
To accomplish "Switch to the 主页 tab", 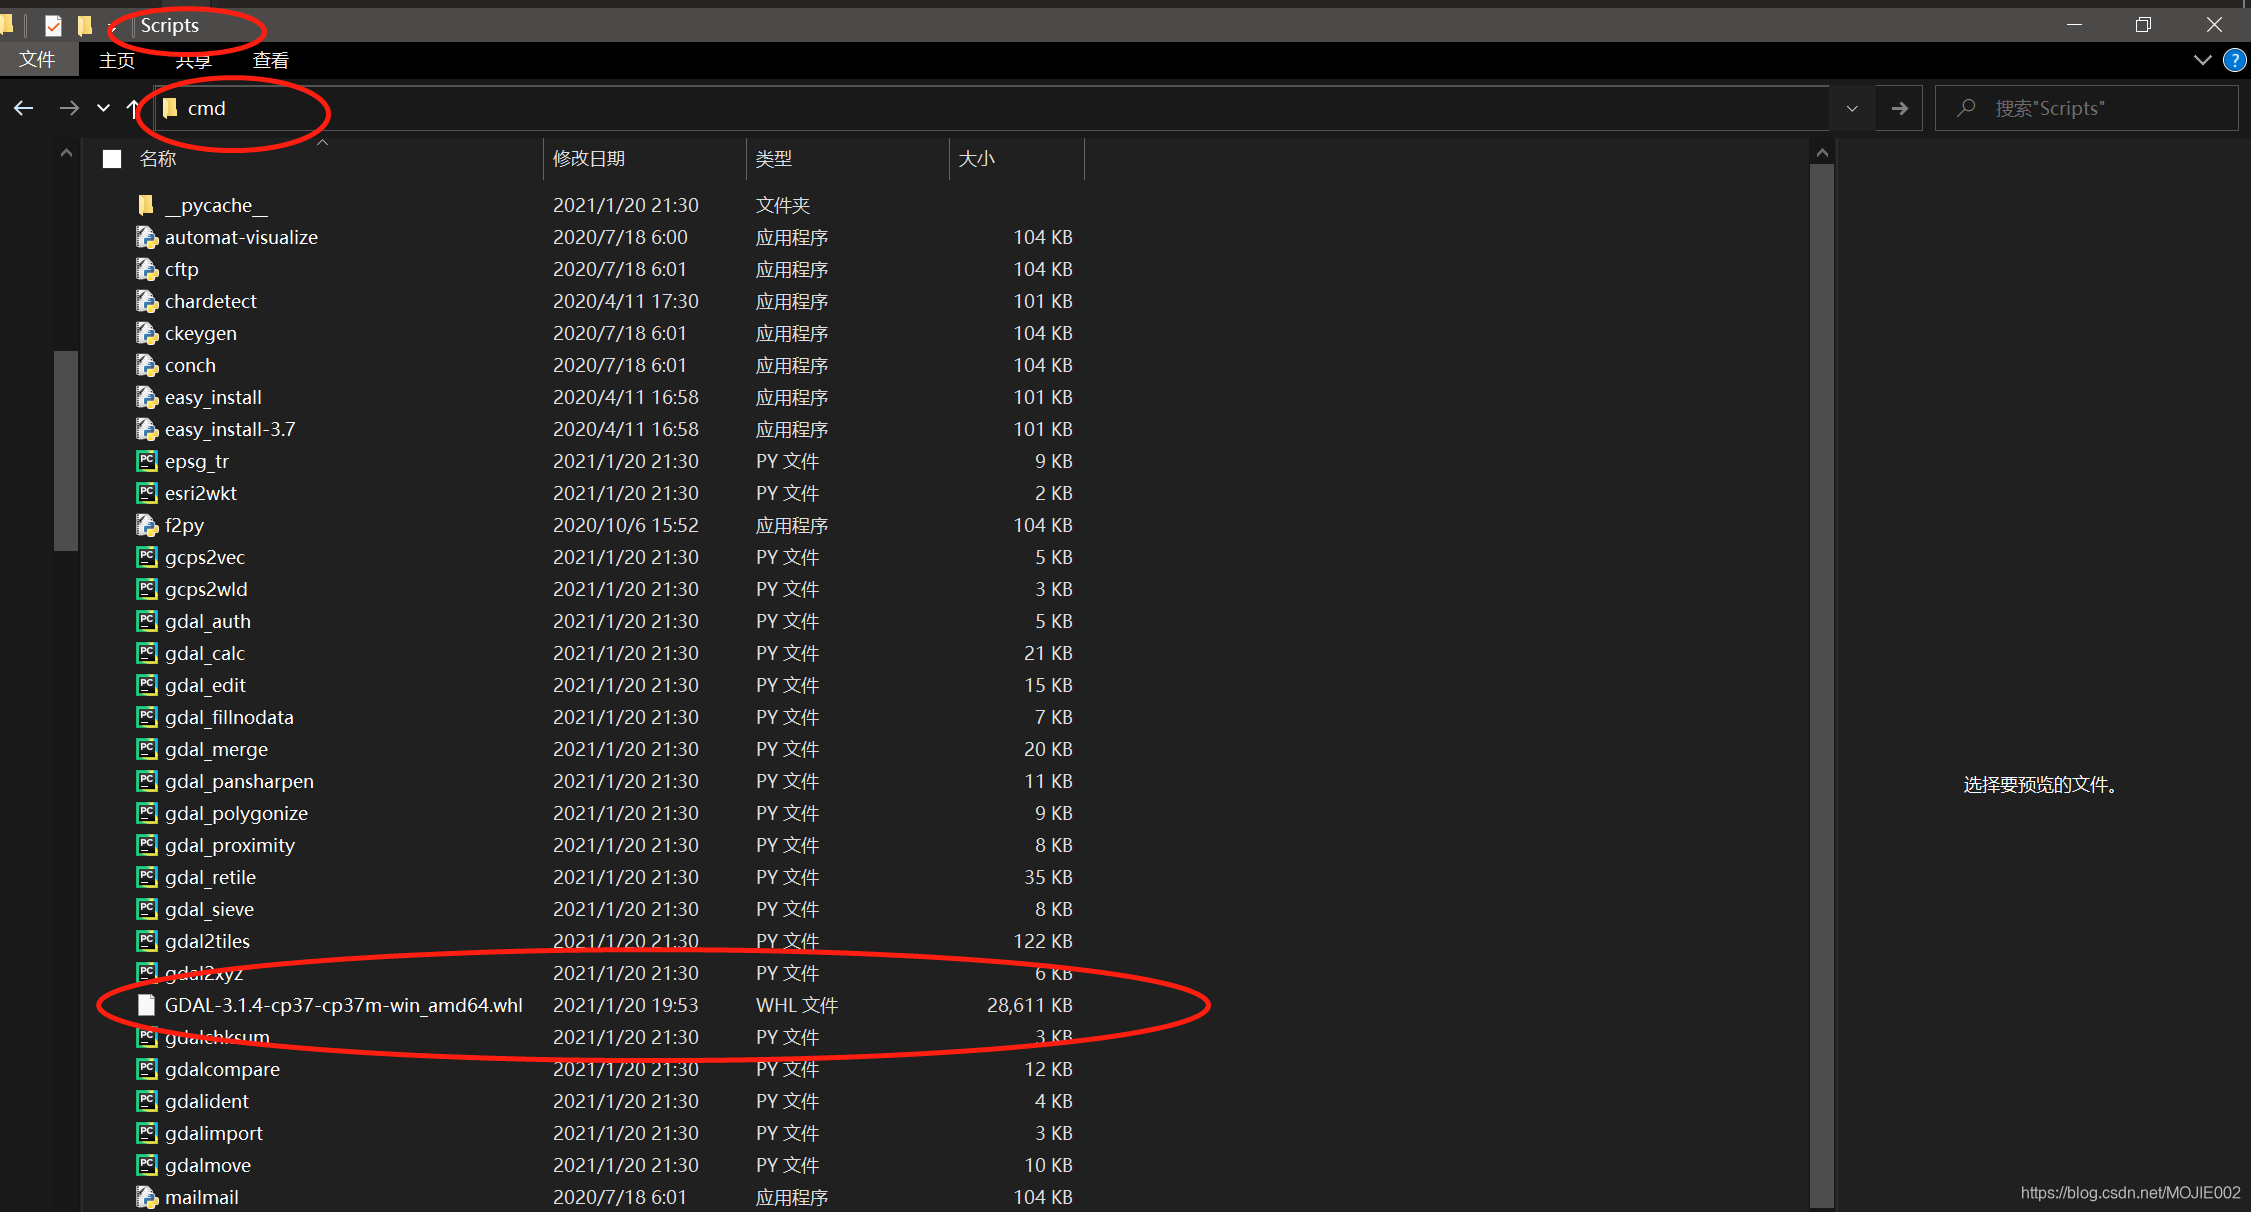I will click(x=117, y=60).
